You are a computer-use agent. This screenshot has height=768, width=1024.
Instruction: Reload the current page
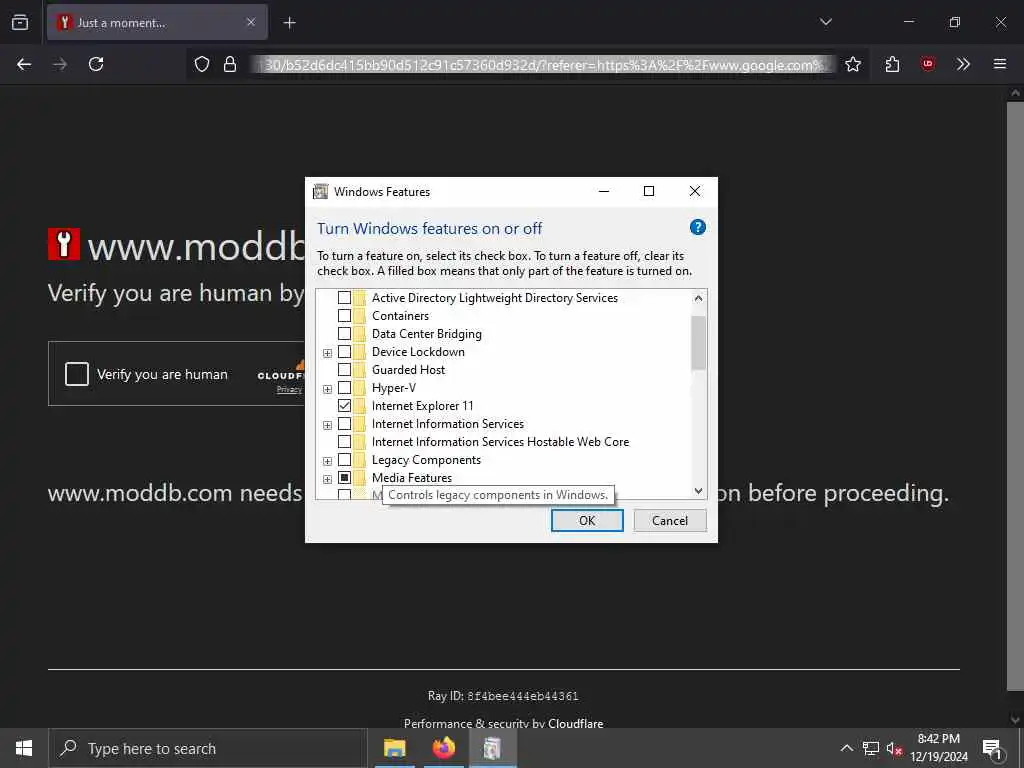coord(96,64)
